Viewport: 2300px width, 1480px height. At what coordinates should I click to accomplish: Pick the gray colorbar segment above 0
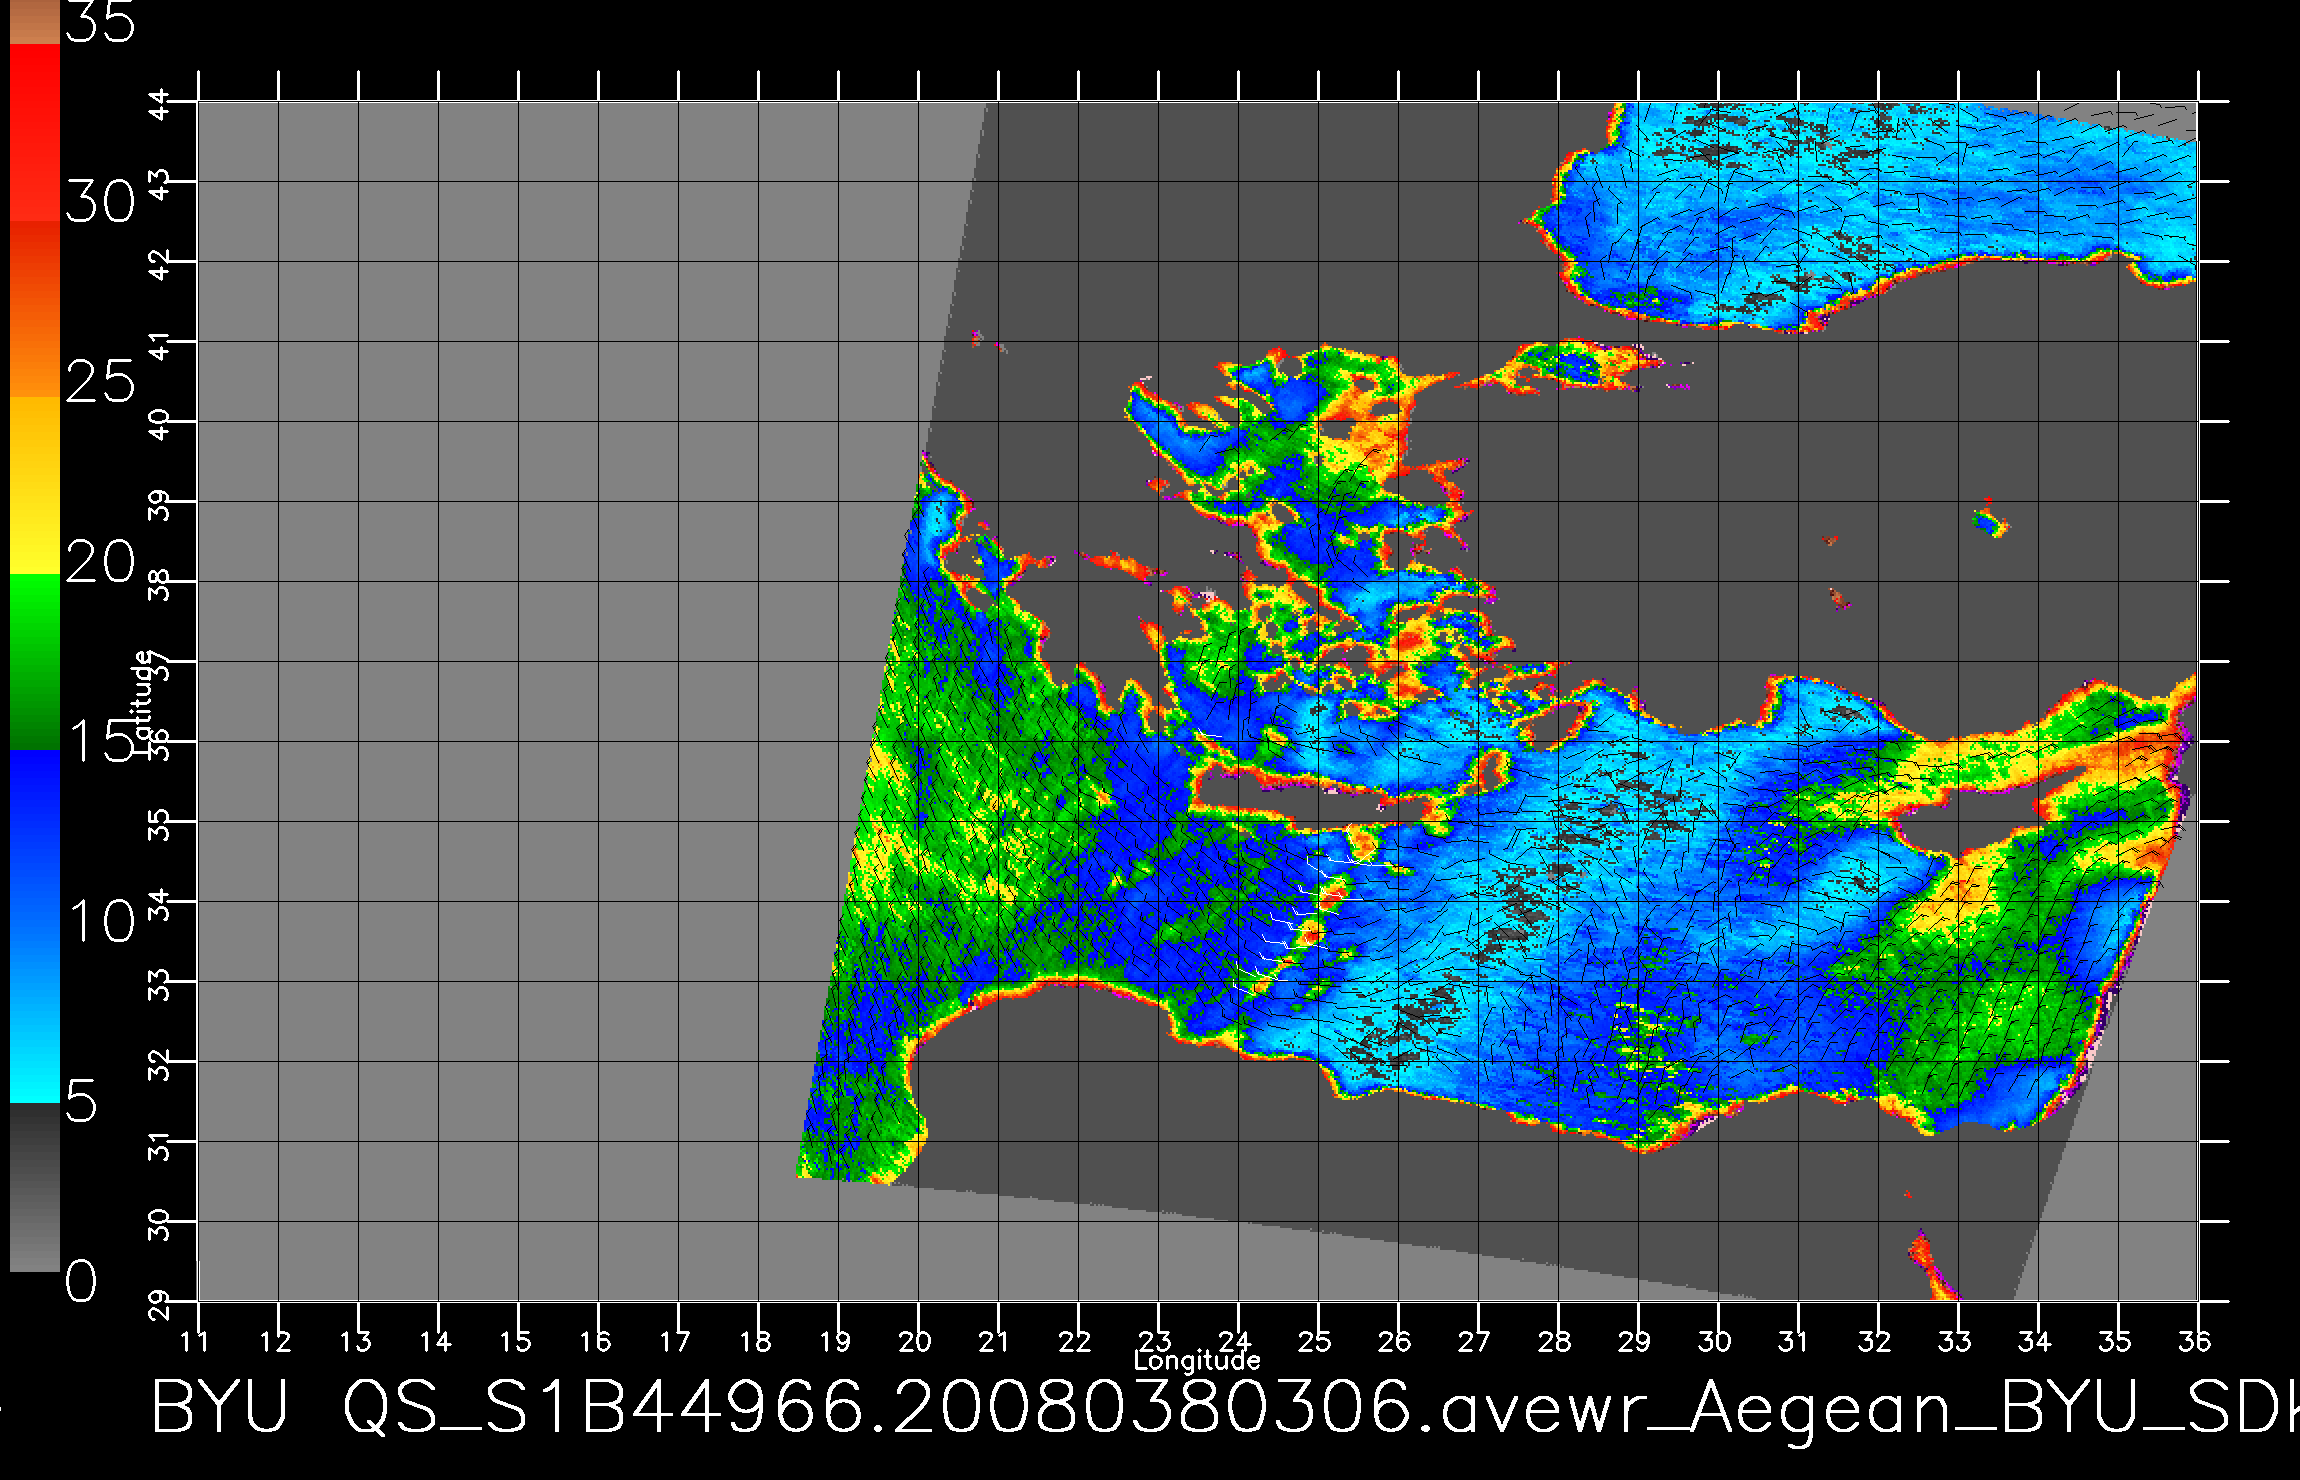[x=34, y=1187]
